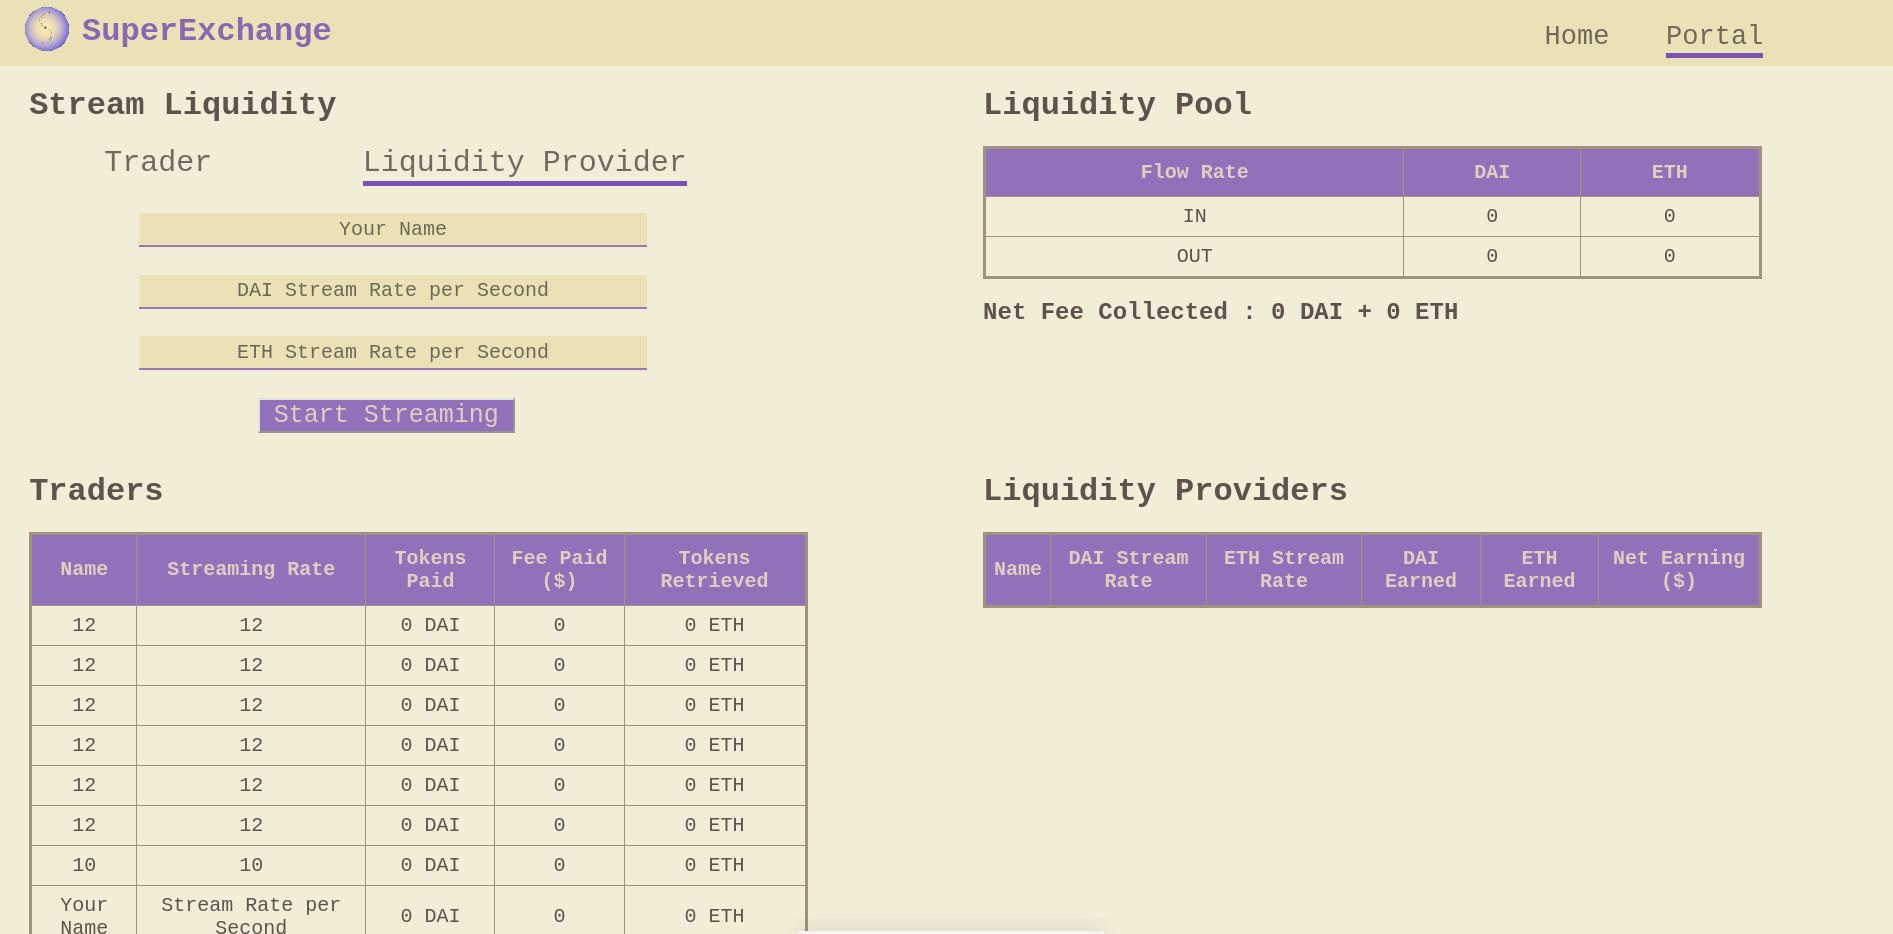Screen dimensions: 1893x934
Task: Click the Stream Liquidity heading
Action: click(x=182, y=104)
